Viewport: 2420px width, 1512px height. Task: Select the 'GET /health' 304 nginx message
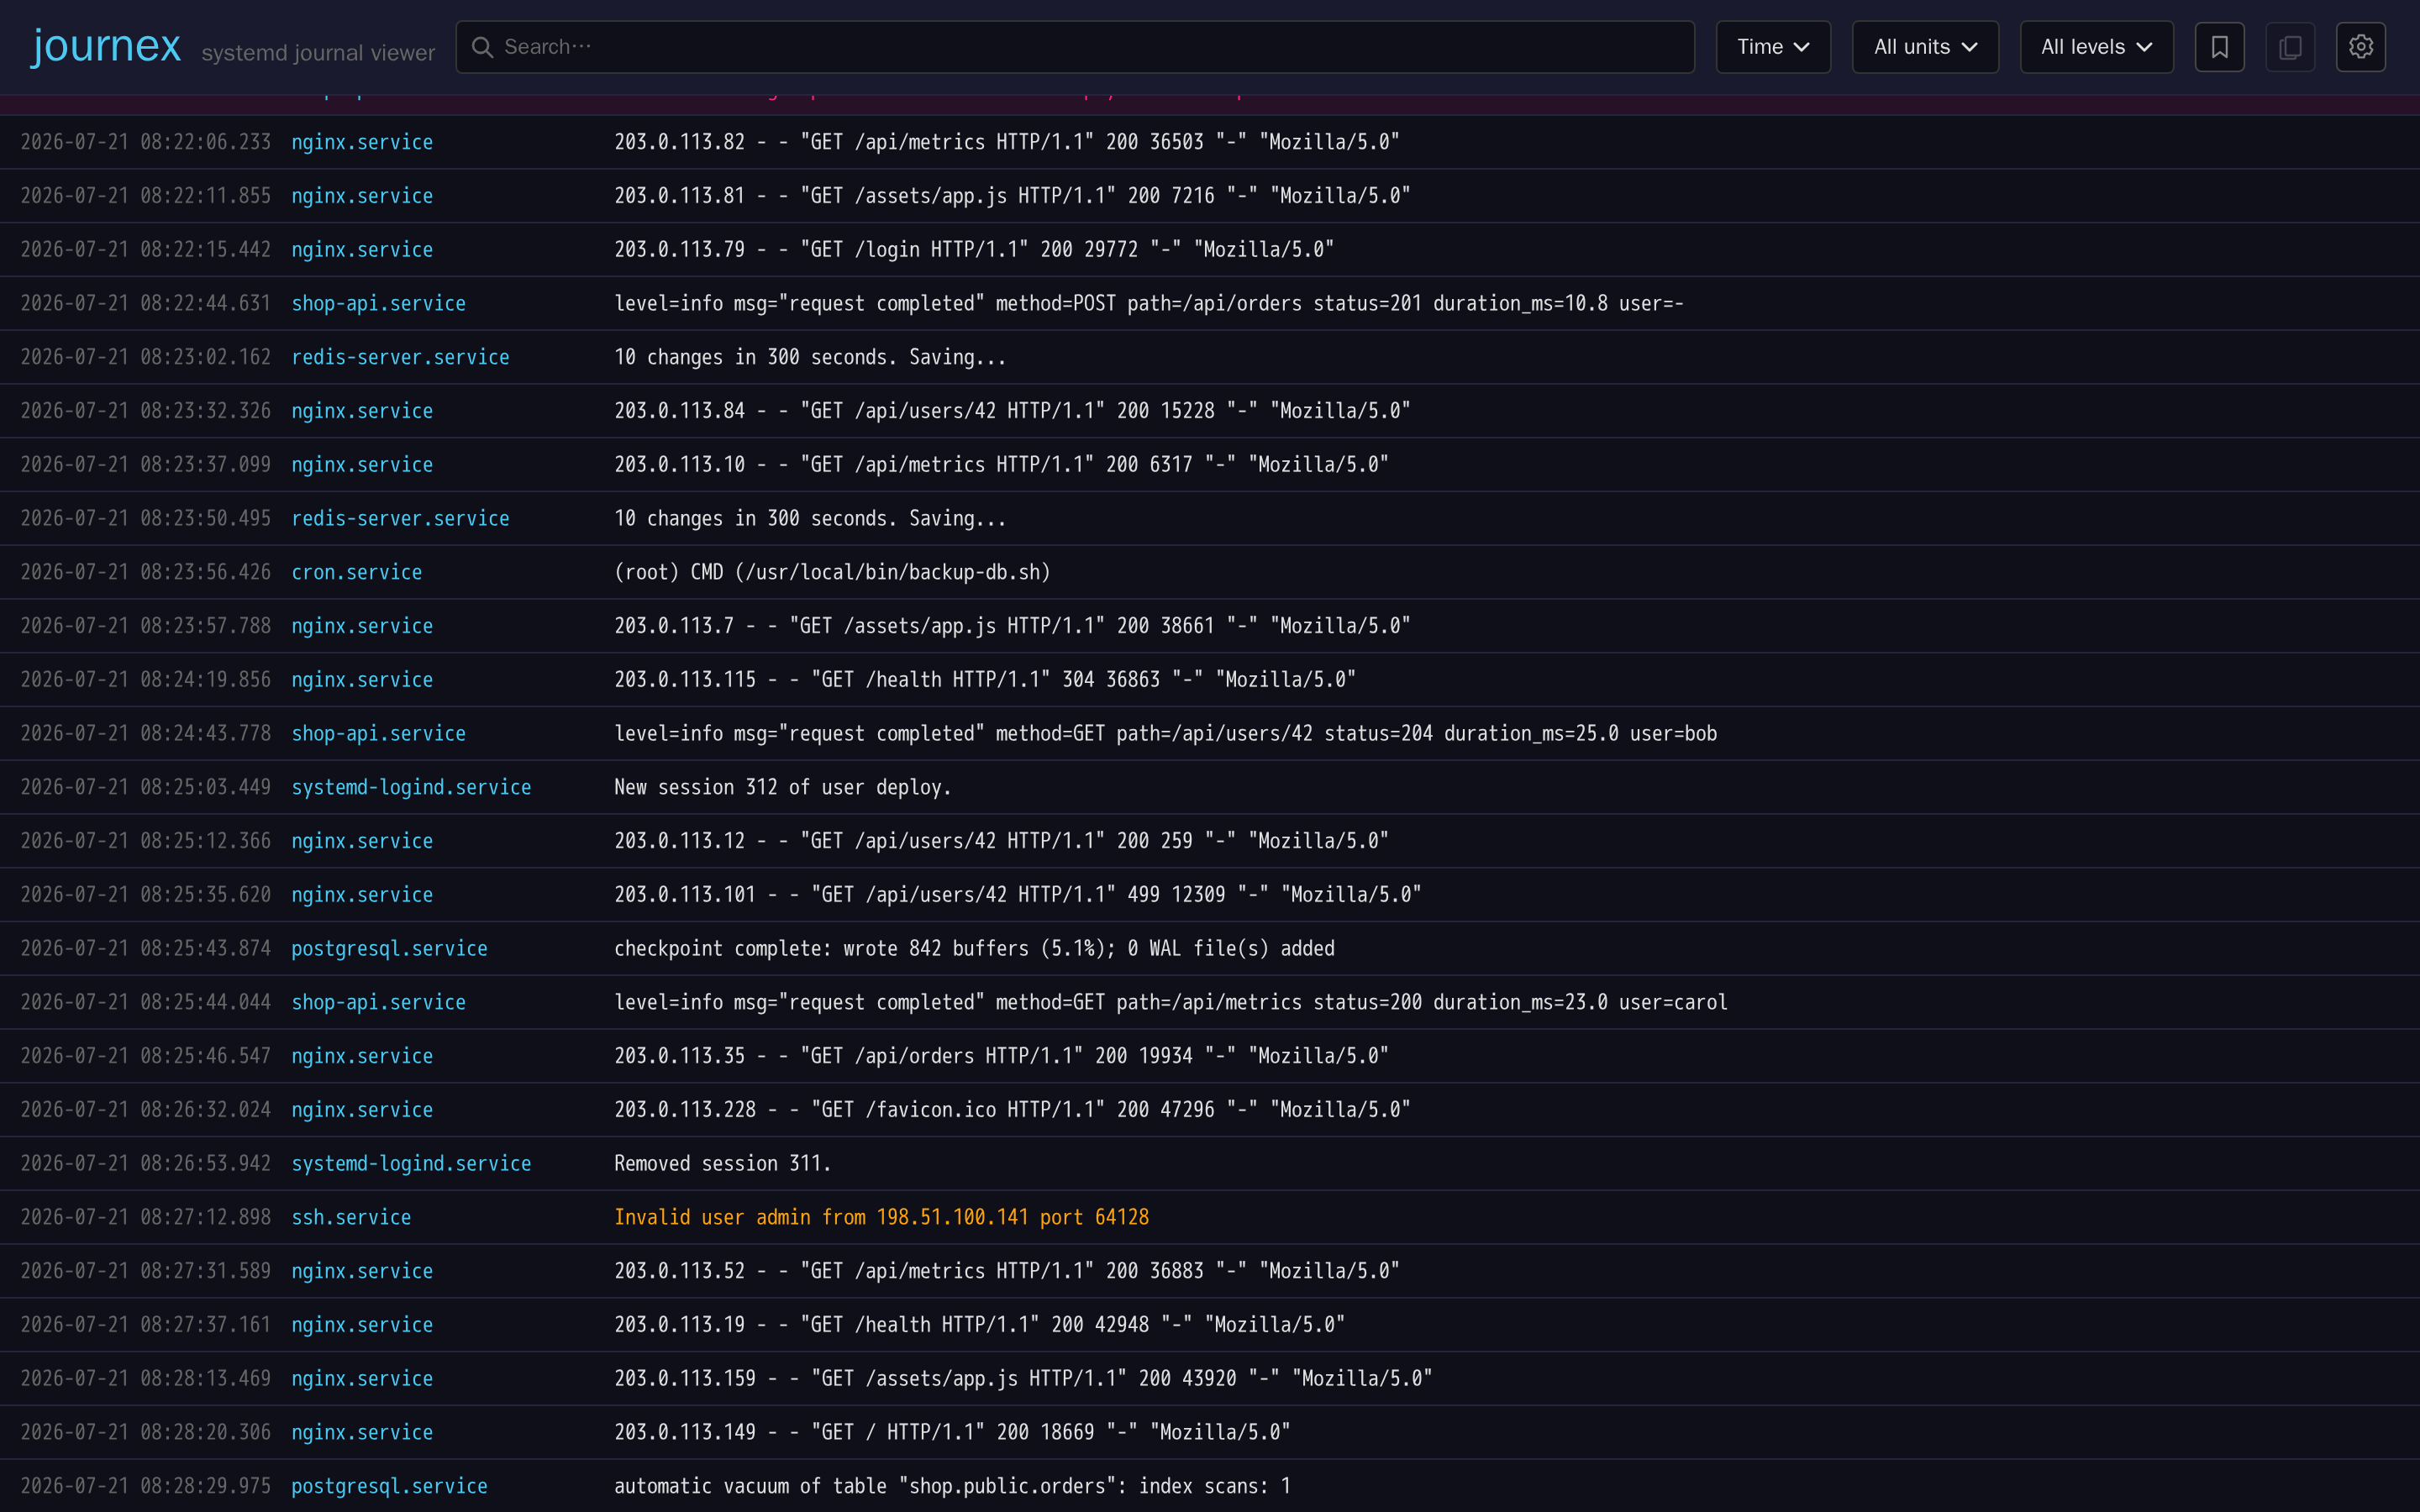(985, 680)
